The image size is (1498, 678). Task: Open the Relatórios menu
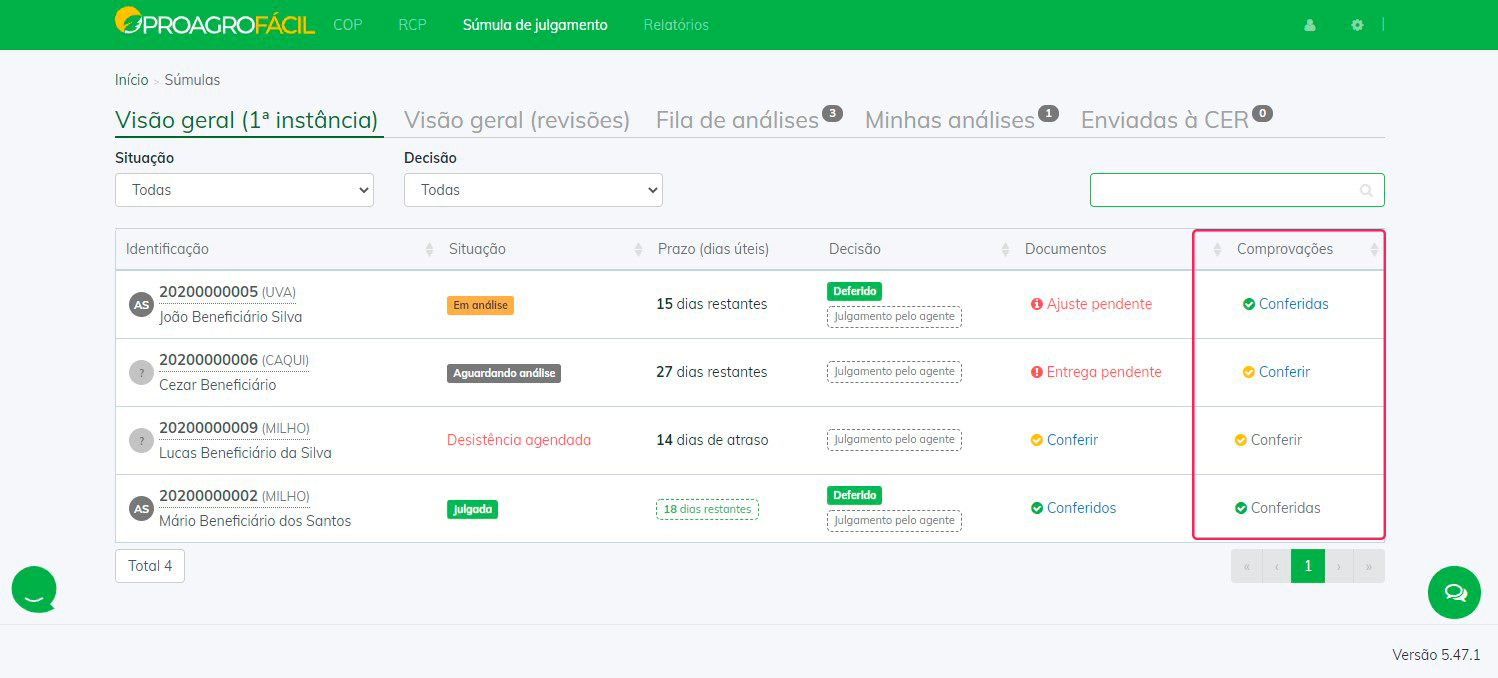pyautogui.click(x=676, y=25)
